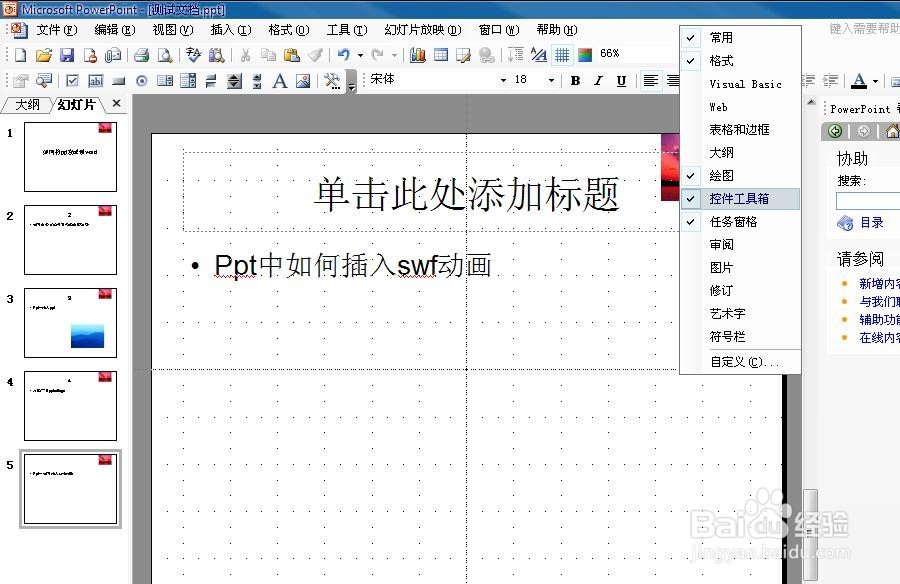The image size is (900, 584).
Task: Select slide 3 thumbnail in the slide panel
Action: [69, 322]
